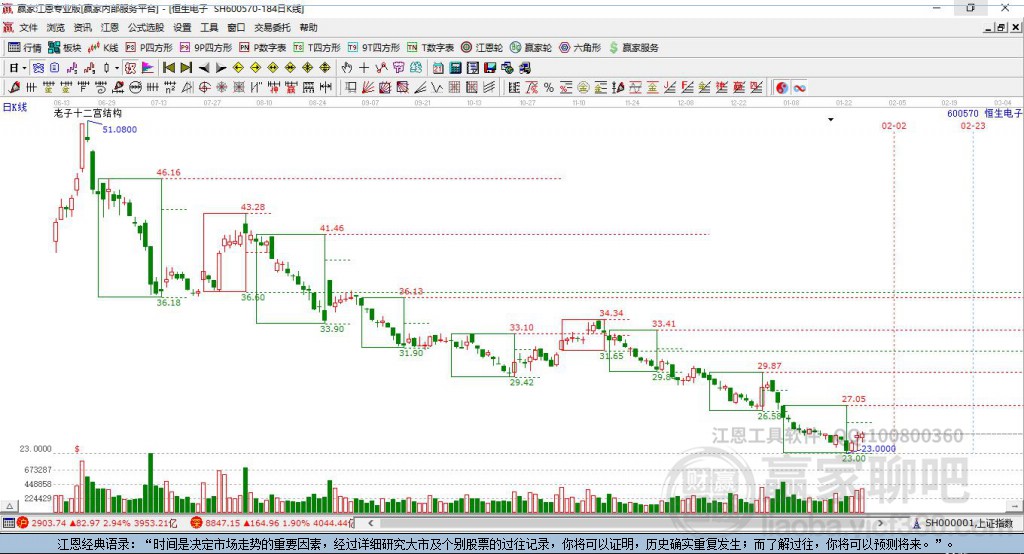Click the 老子十二宫结构 chart title

[88, 113]
